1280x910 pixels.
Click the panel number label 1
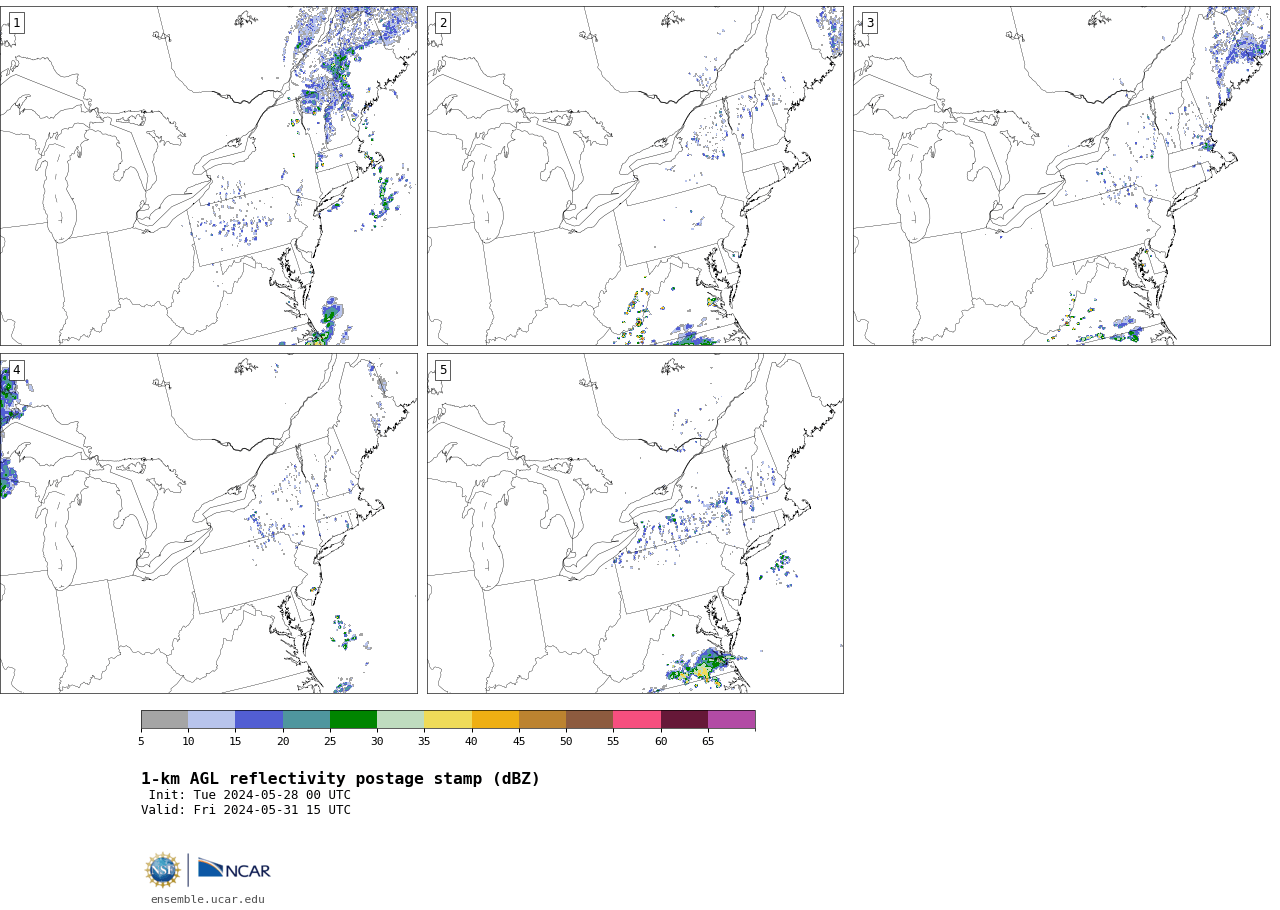[16, 23]
